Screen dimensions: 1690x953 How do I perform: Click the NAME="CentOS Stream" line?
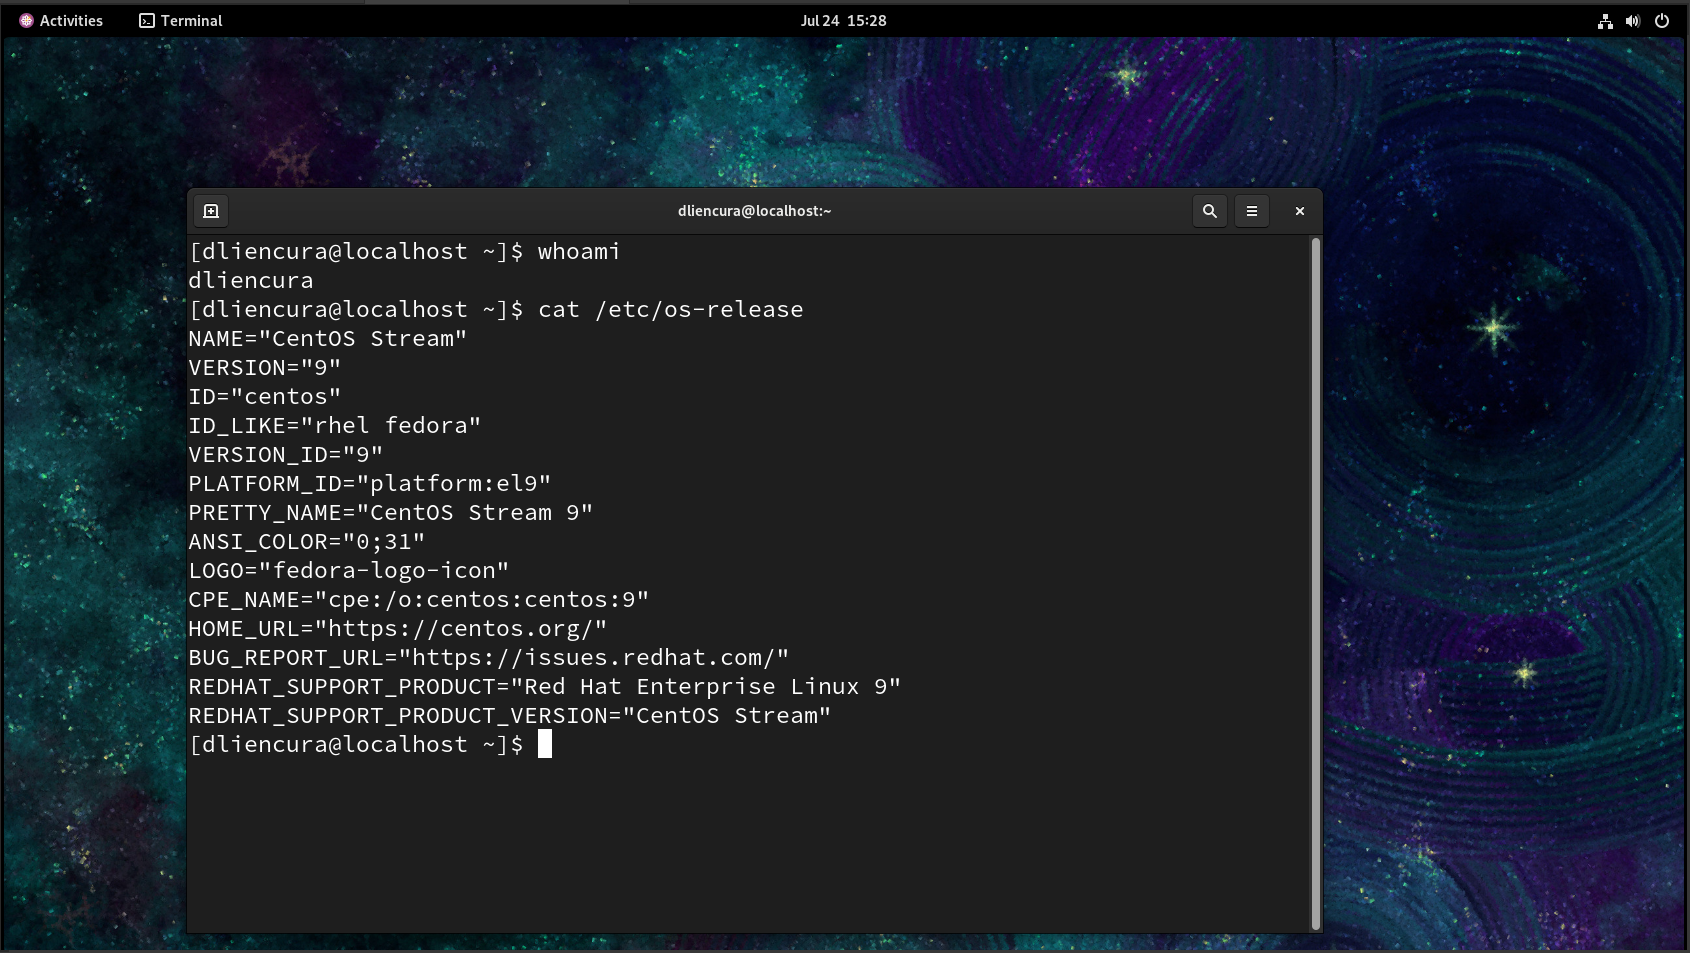328,339
